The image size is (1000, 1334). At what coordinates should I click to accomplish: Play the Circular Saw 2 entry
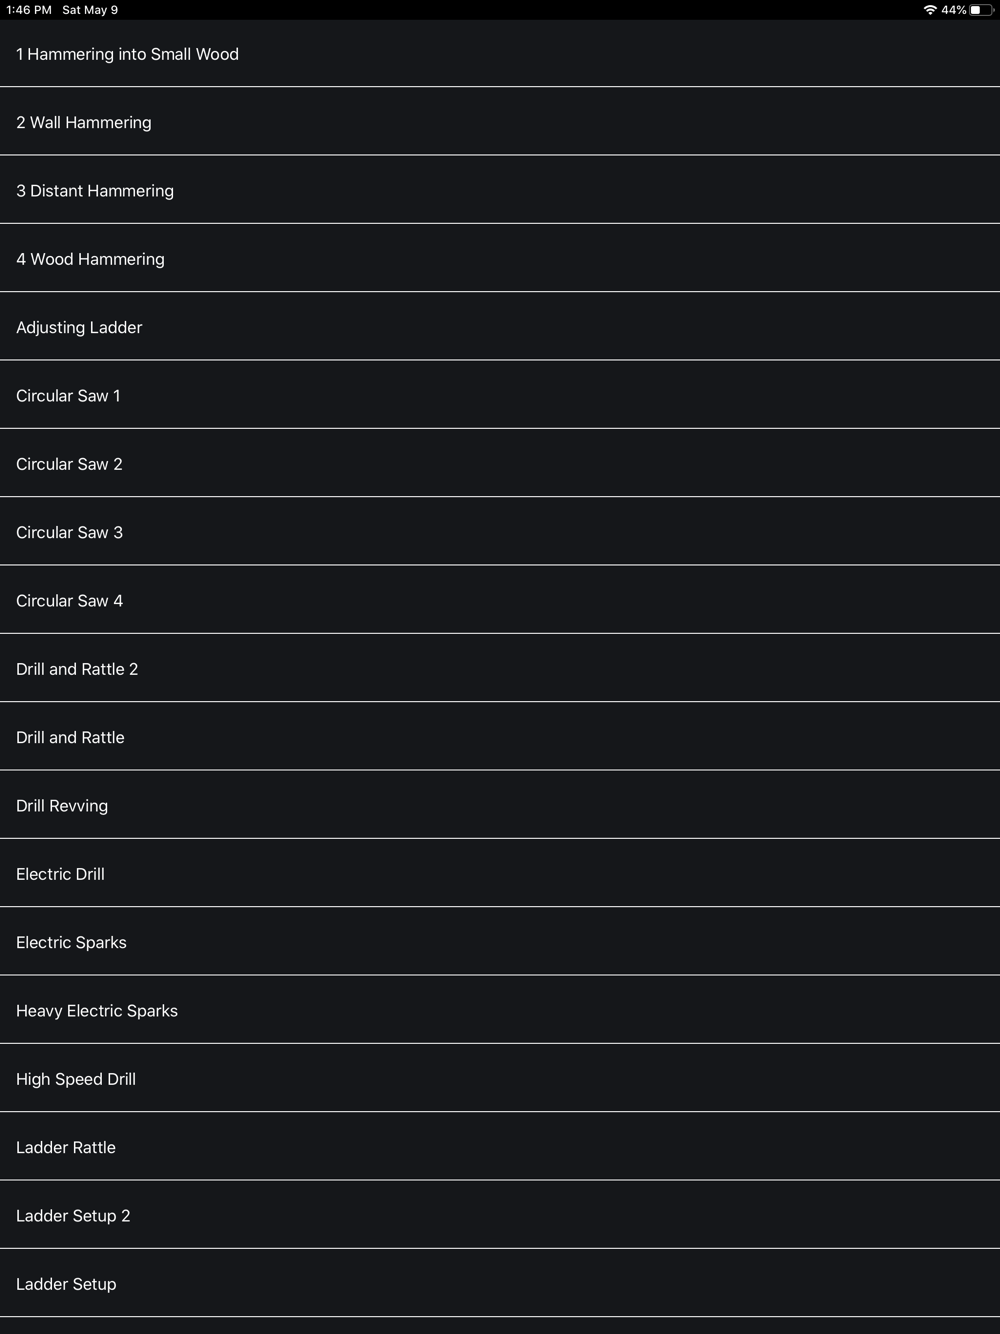point(500,463)
